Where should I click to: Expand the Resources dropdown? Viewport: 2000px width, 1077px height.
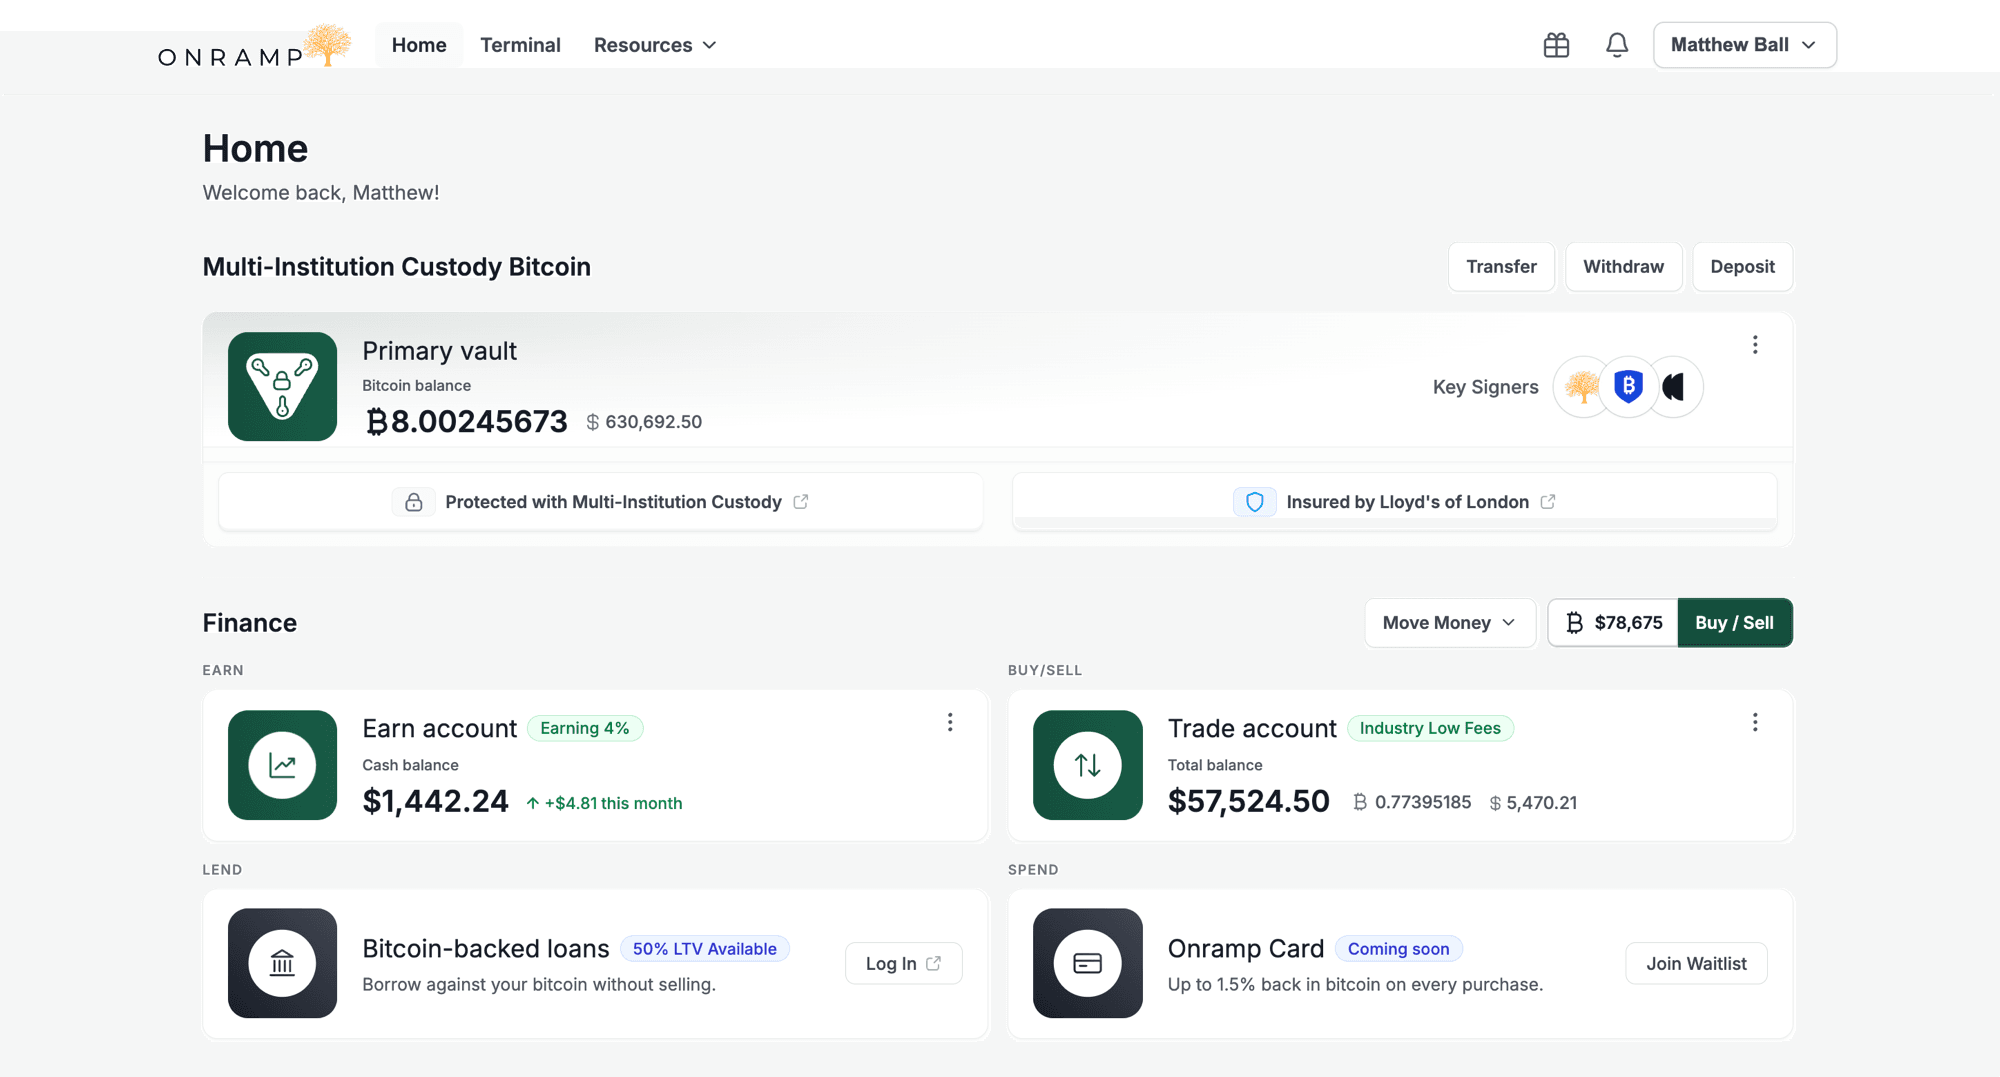[x=654, y=45]
